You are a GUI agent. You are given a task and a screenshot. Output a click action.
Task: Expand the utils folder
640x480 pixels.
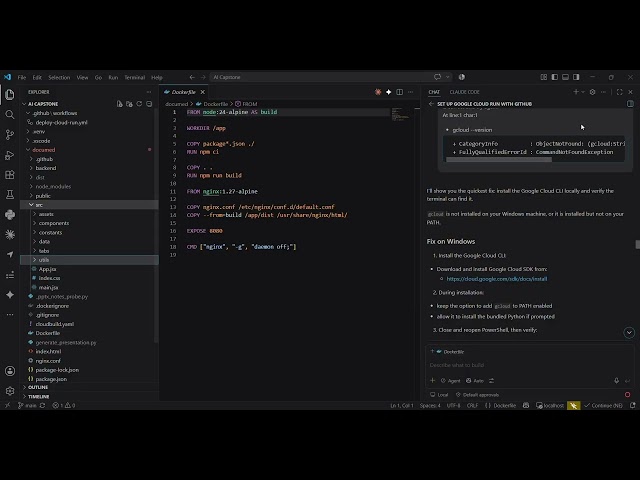(90, 260)
